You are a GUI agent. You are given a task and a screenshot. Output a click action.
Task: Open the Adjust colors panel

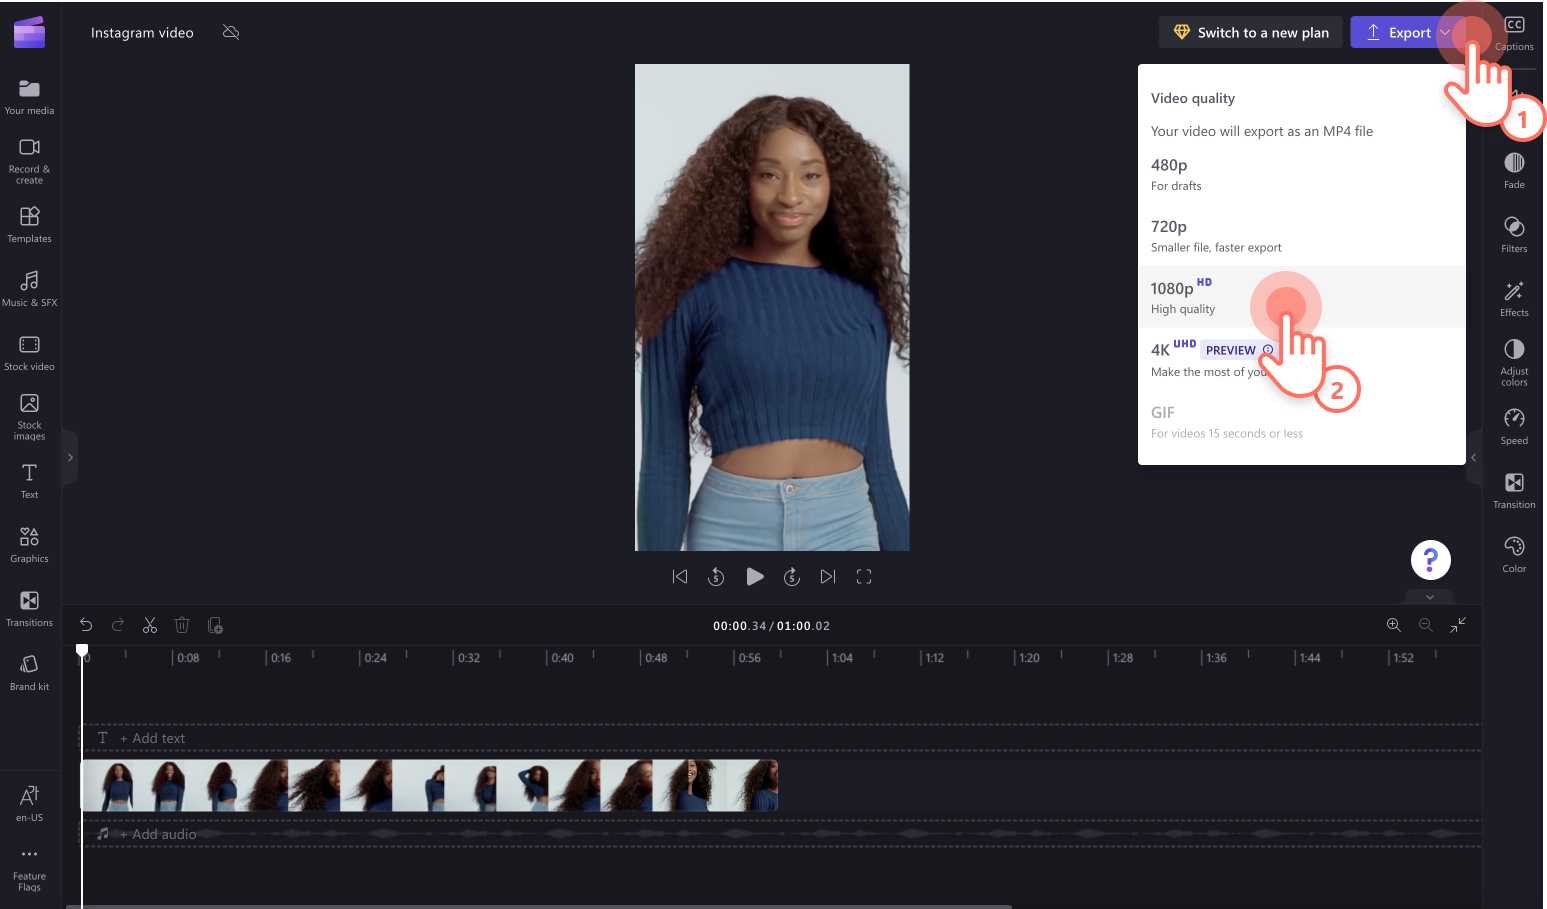point(1513,362)
